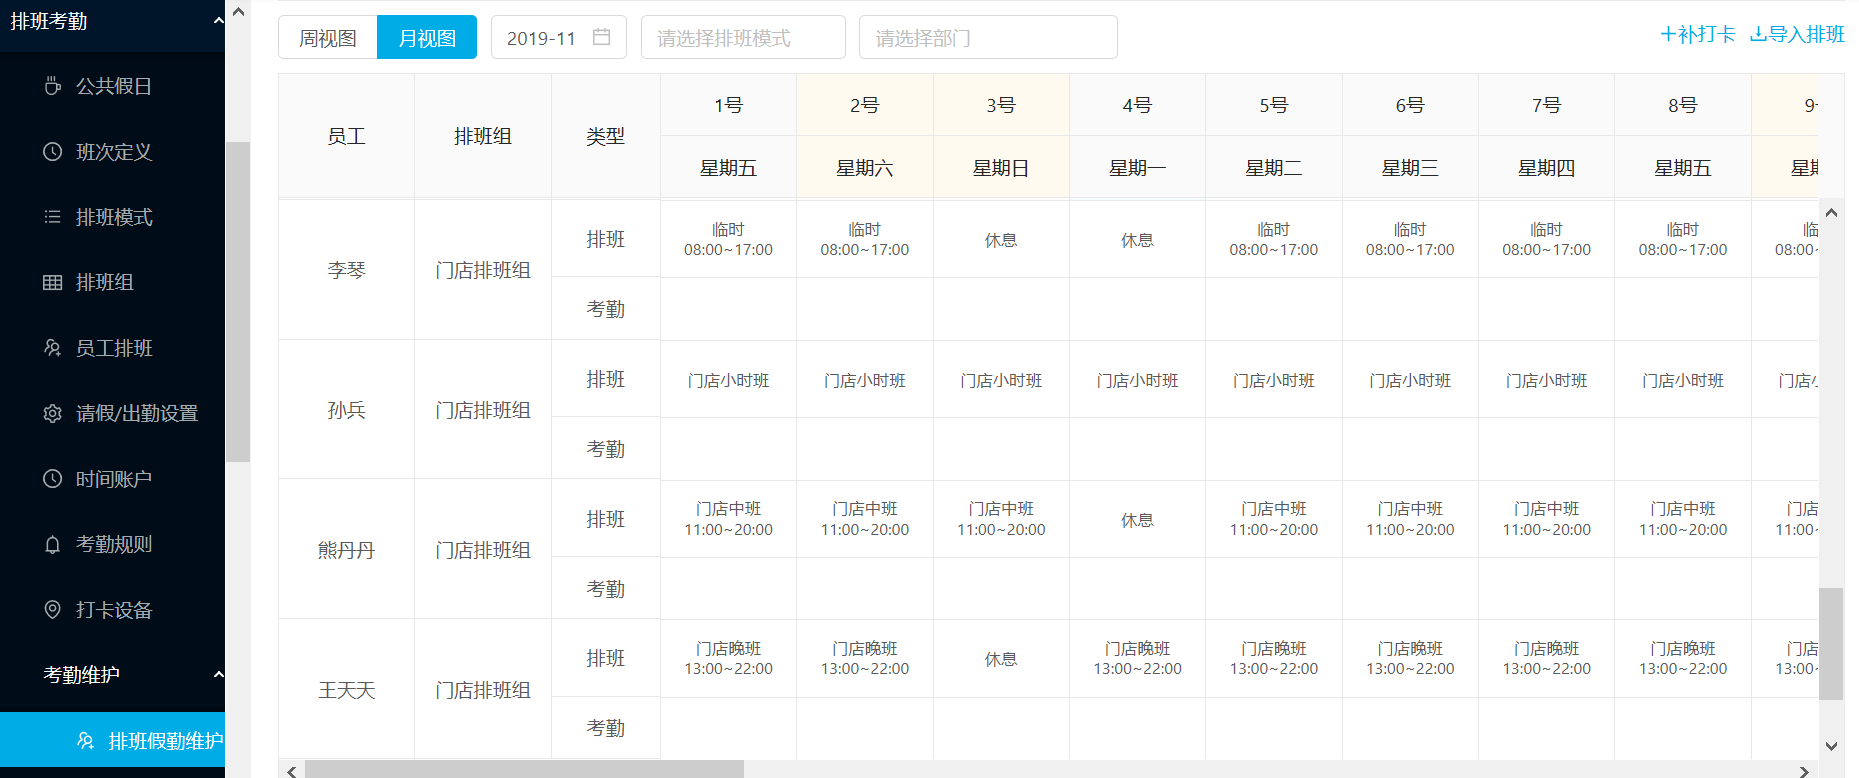The width and height of the screenshot is (1859, 778).
Task: Click 王天天 休息 cell on 3号
Action: click(1001, 659)
